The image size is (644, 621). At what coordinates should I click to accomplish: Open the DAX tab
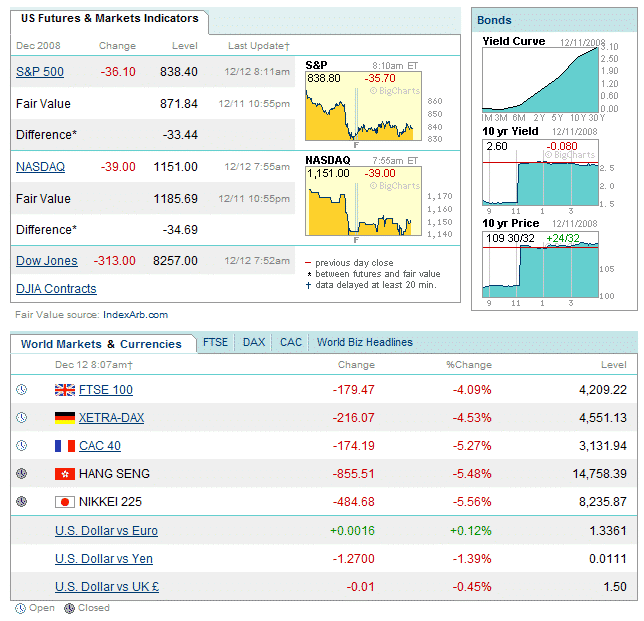(254, 342)
